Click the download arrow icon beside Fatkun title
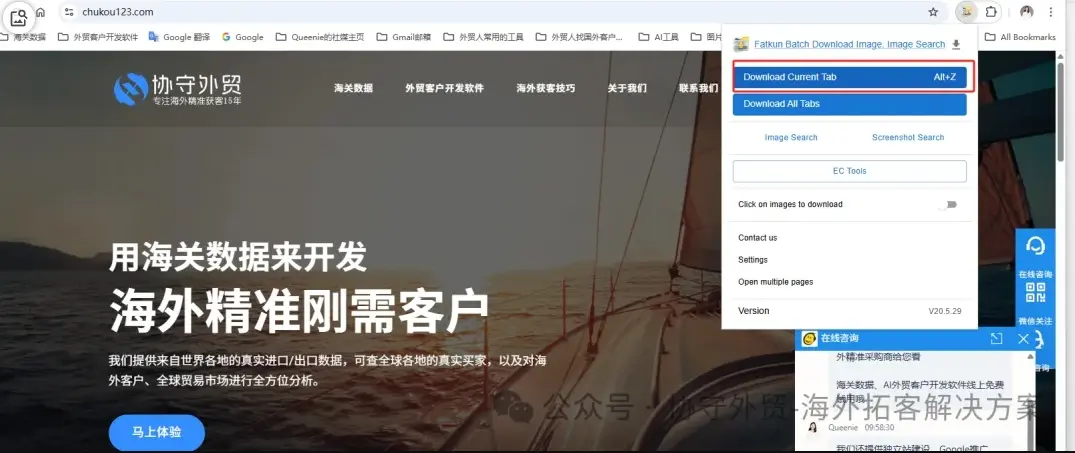The height and width of the screenshot is (453, 1075). tap(956, 44)
